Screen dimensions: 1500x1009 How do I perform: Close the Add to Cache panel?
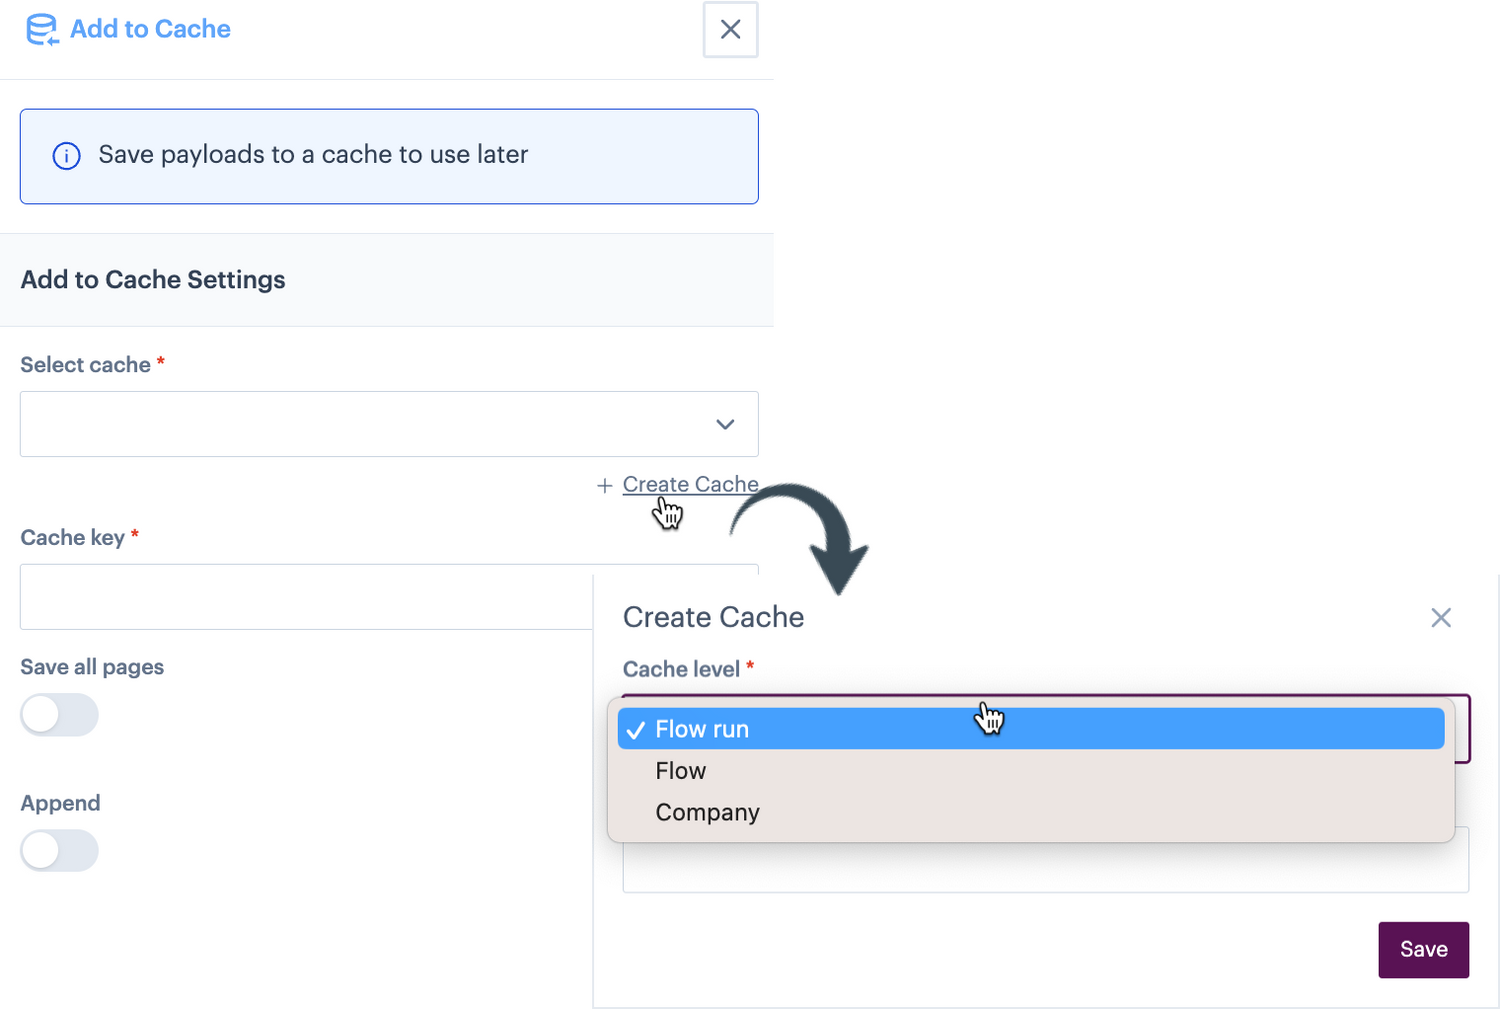pos(730,30)
